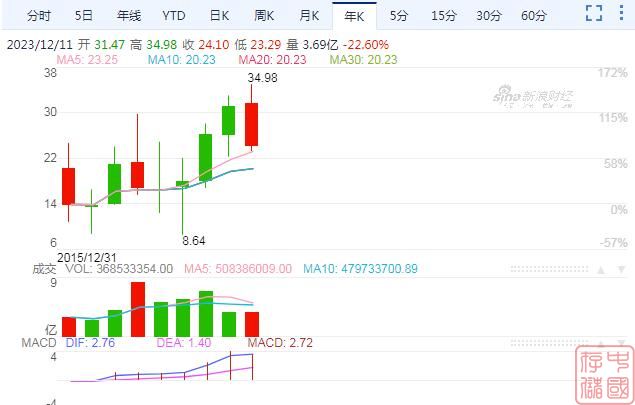The image size is (635, 405).
Task: Click the fullscreen expand icon
Action: [594, 15]
